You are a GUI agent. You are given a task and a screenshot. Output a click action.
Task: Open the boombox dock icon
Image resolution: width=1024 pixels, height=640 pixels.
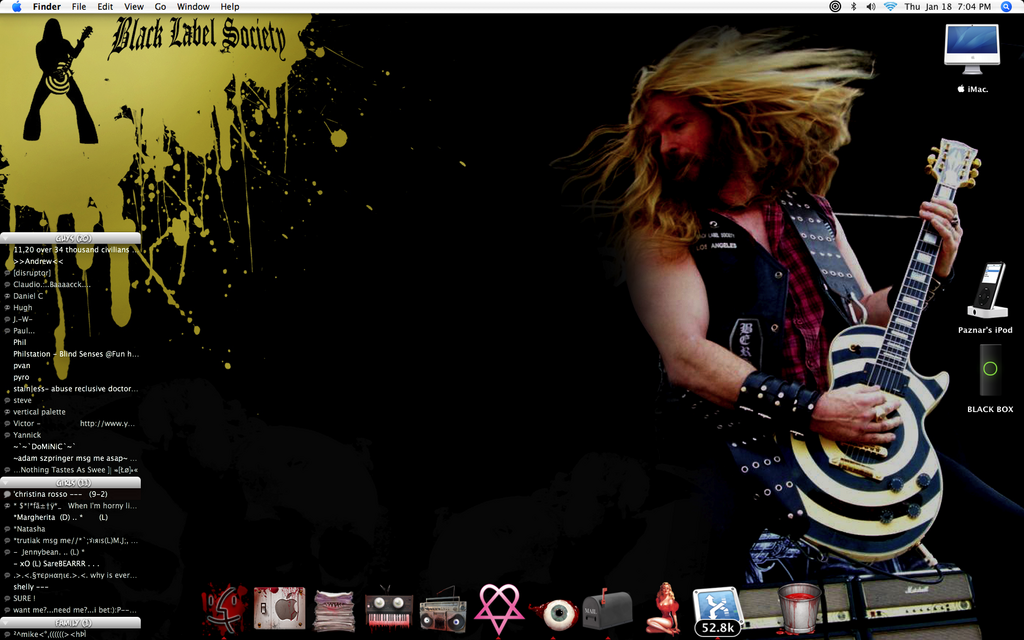[443, 611]
